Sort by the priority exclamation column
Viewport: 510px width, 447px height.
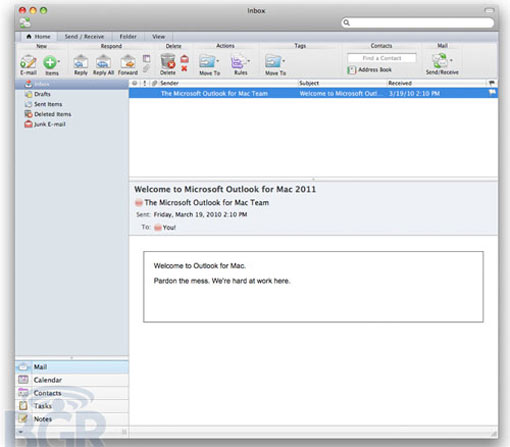tap(145, 83)
